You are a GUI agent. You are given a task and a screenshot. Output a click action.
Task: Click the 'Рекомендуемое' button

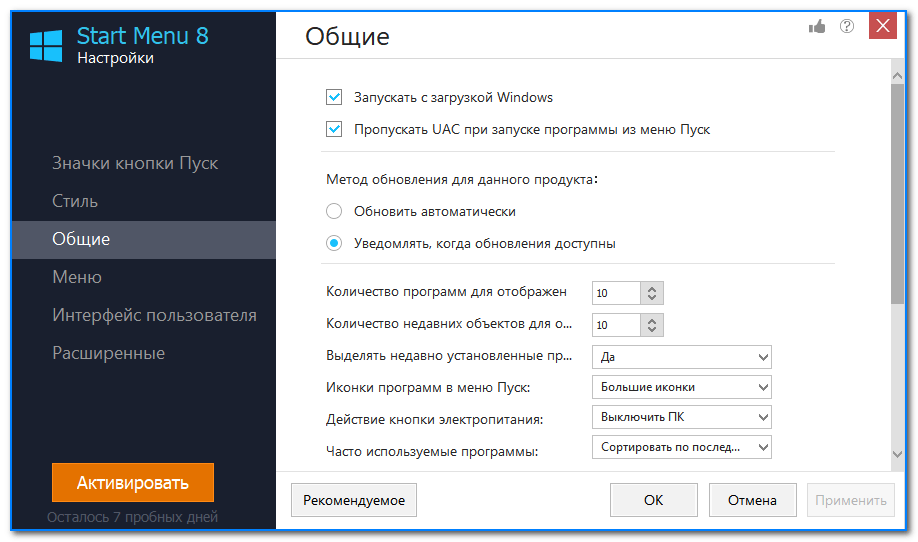[354, 500]
